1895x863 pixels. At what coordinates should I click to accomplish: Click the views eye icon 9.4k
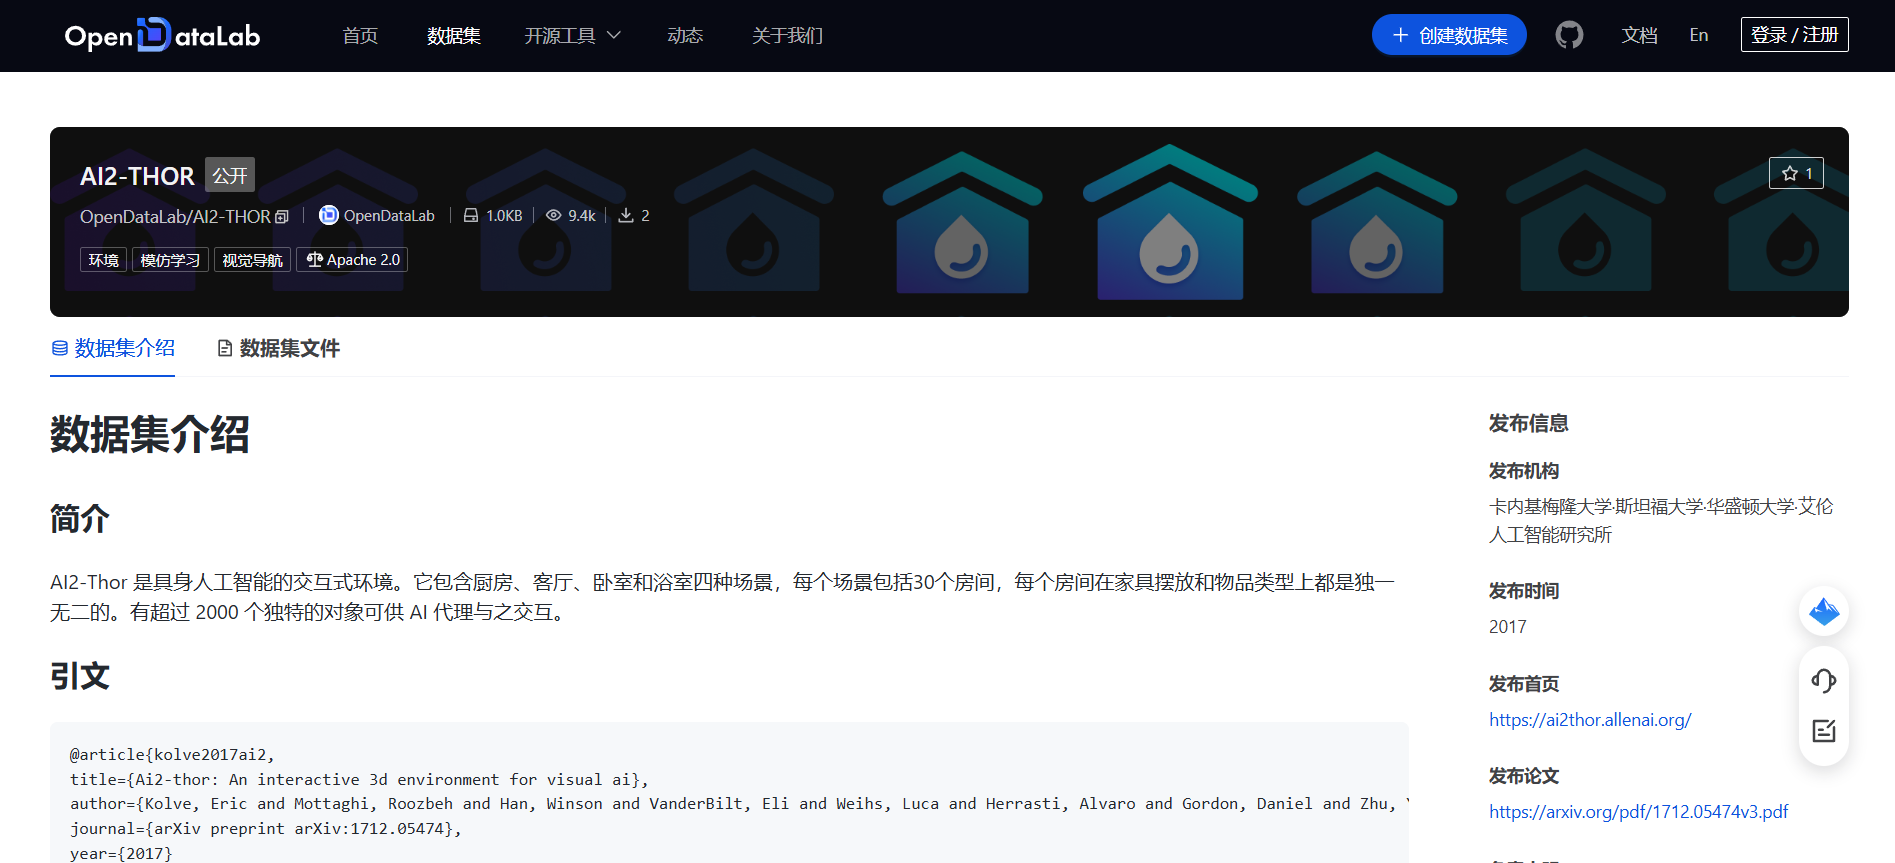553,215
